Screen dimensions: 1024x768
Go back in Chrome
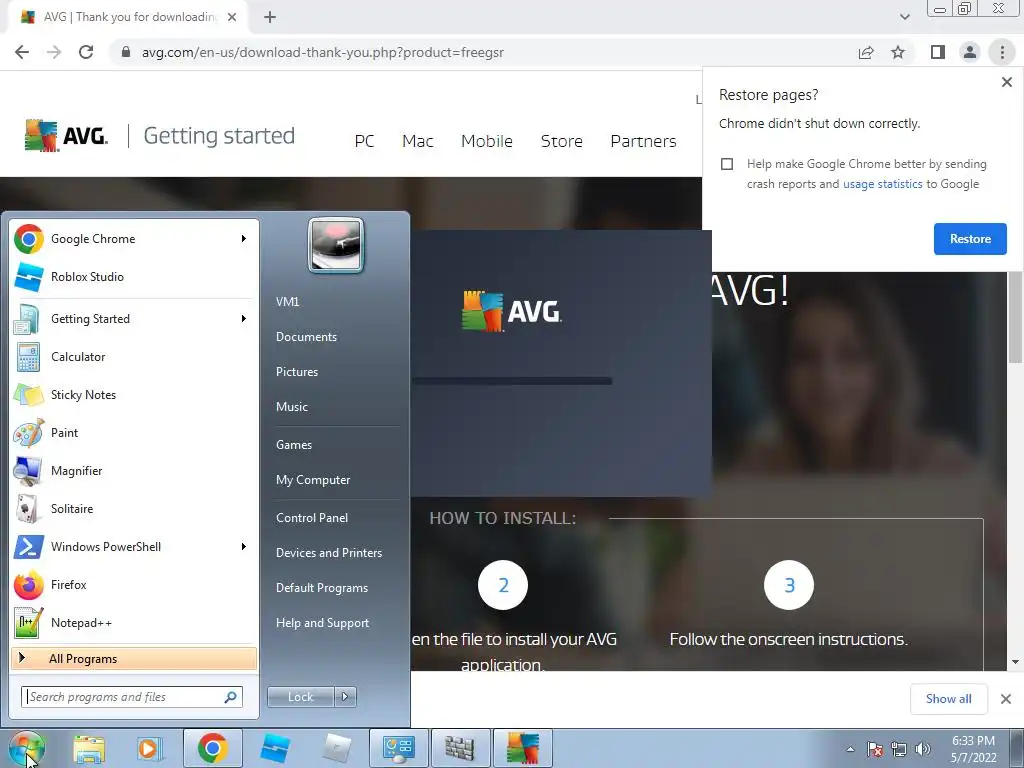[x=22, y=52]
